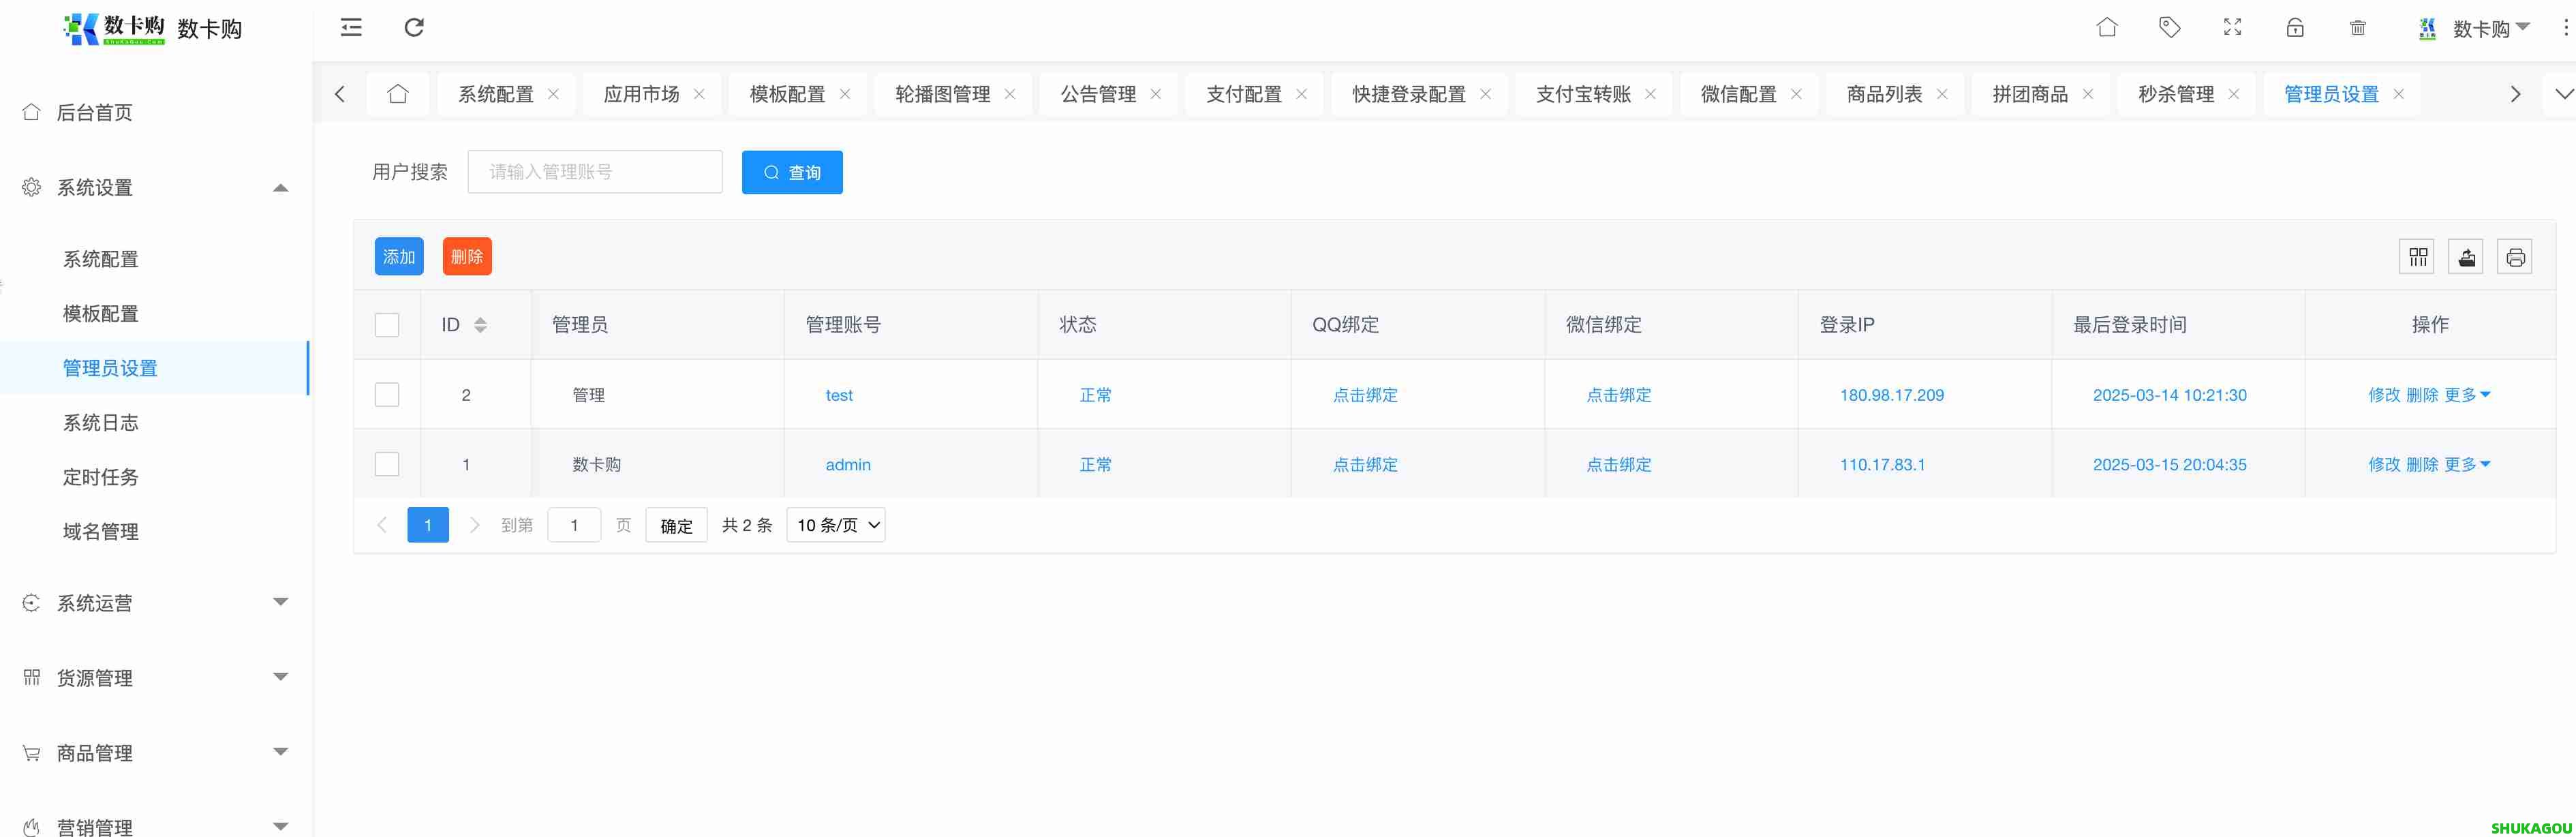Select the row checkbox for admin account
The image size is (2576, 837).
coord(387,463)
